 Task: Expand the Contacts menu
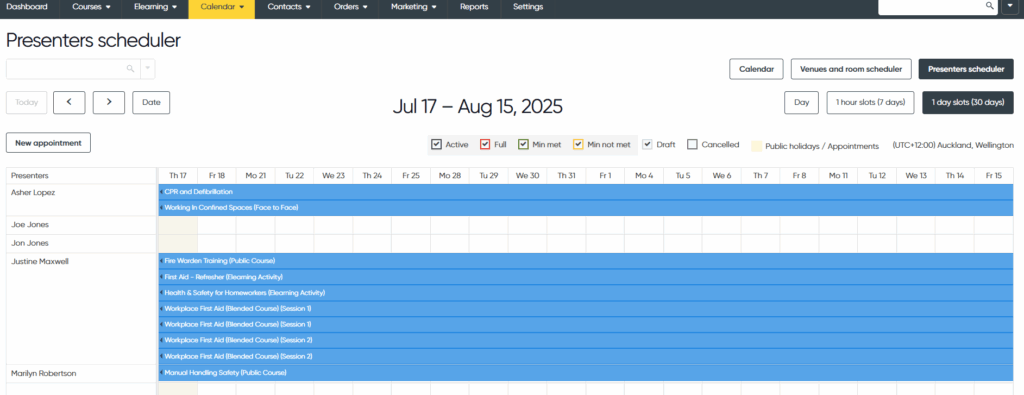click(288, 7)
